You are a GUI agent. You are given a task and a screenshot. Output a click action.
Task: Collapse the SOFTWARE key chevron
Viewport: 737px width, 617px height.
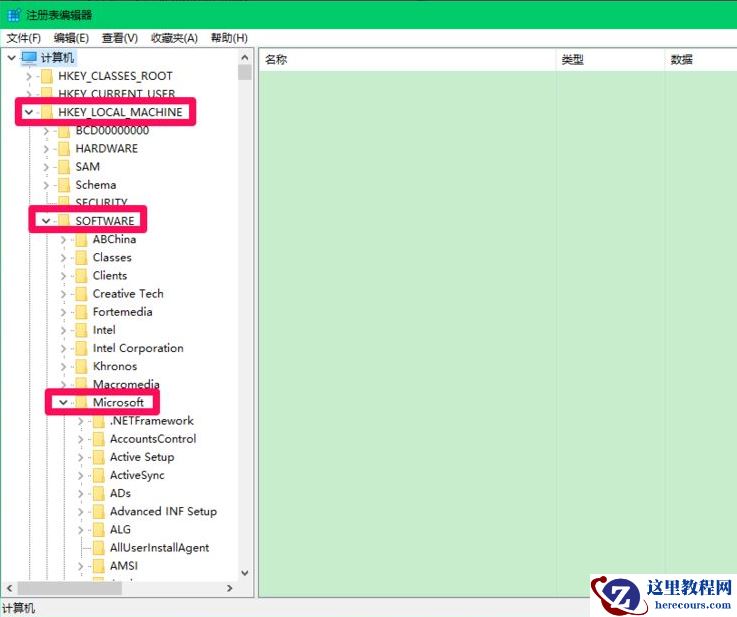(46, 221)
